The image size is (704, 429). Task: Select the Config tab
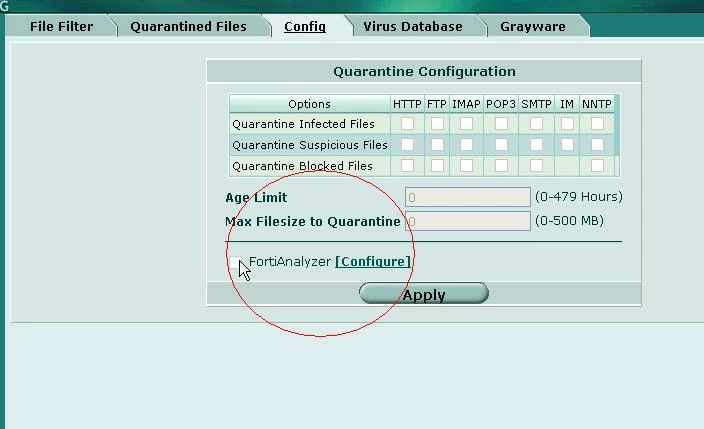pos(305,27)
